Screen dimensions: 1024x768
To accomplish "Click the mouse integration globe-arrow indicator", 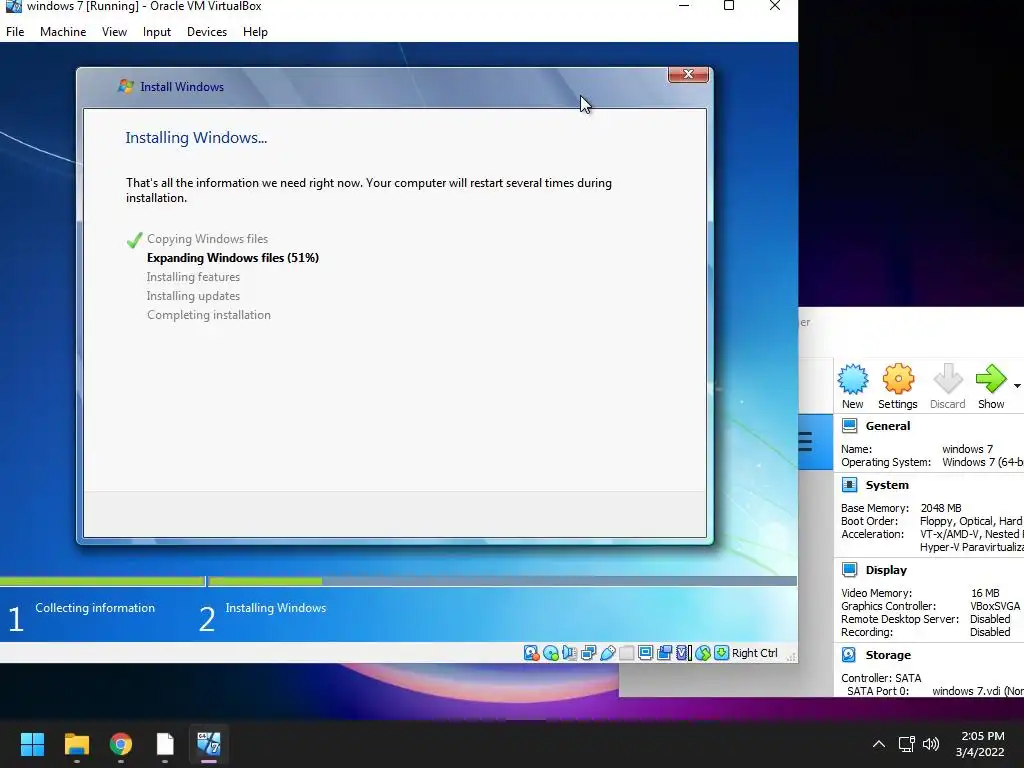I will [703, 653].
